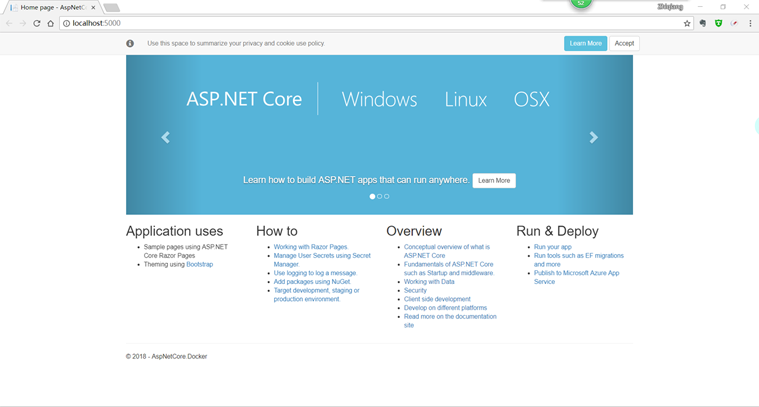Screen dimensions: 759x407
Task: Open the Bootstrap link
Action: 199,264
